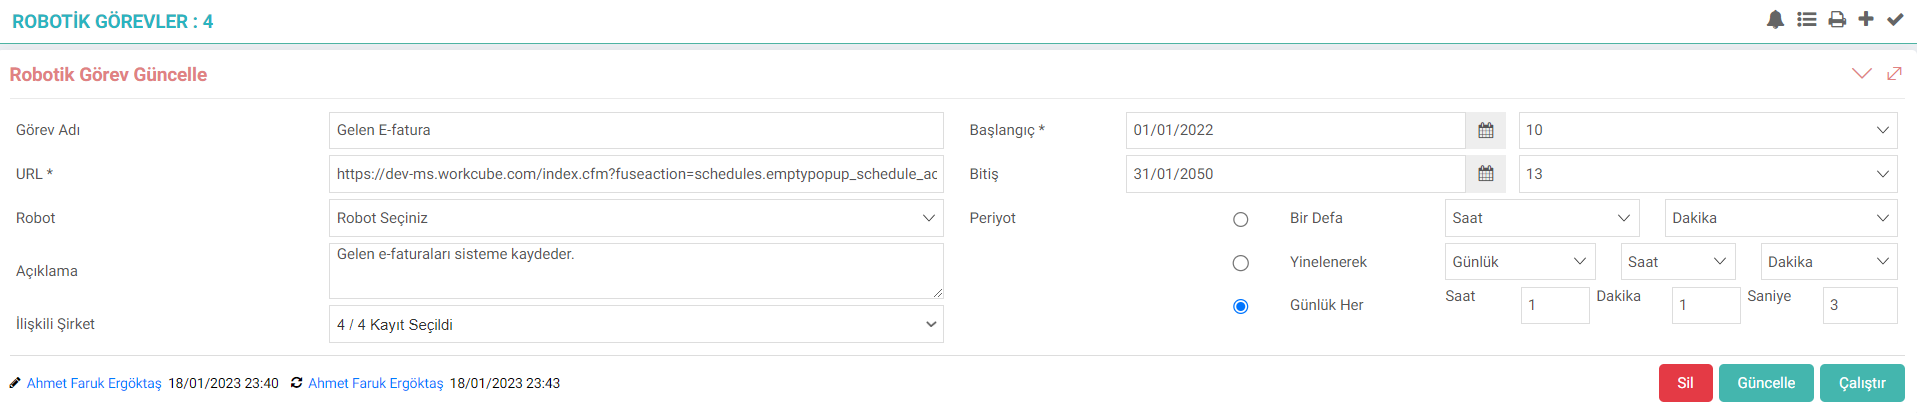Open calendar picker for Başlangıç date

pos(1486,131)
